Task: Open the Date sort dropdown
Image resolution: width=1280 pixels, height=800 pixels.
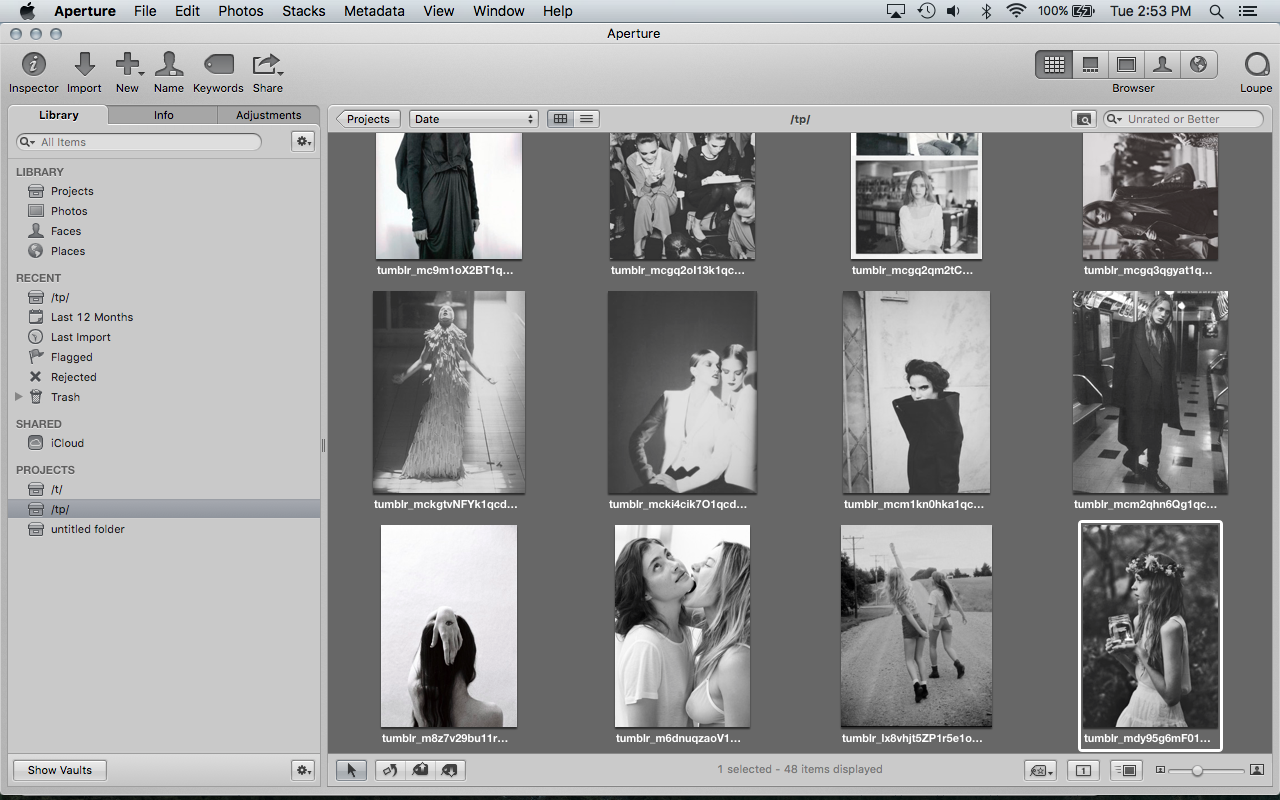Action: pos(473,119)
